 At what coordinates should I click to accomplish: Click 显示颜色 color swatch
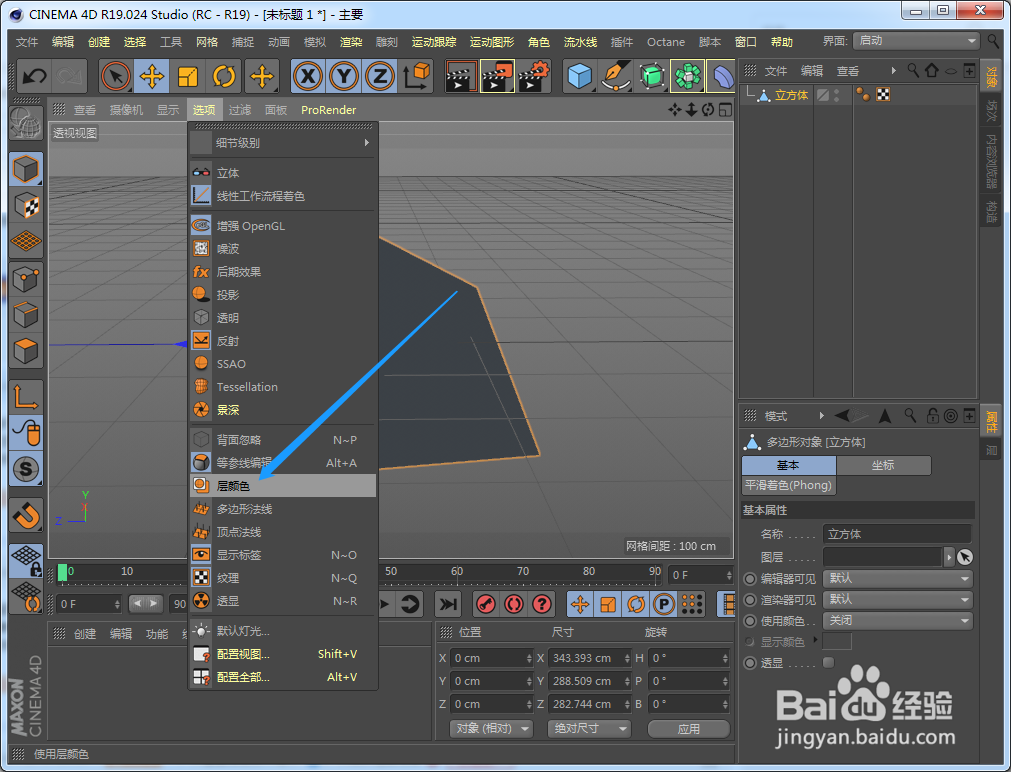(x=837, y=641)
